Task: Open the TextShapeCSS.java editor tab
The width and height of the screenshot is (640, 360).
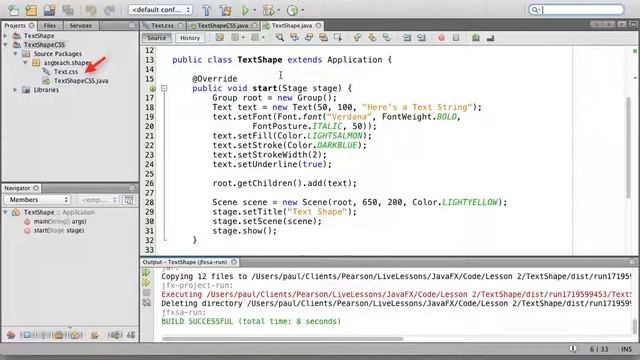Action: pos(222,25)
